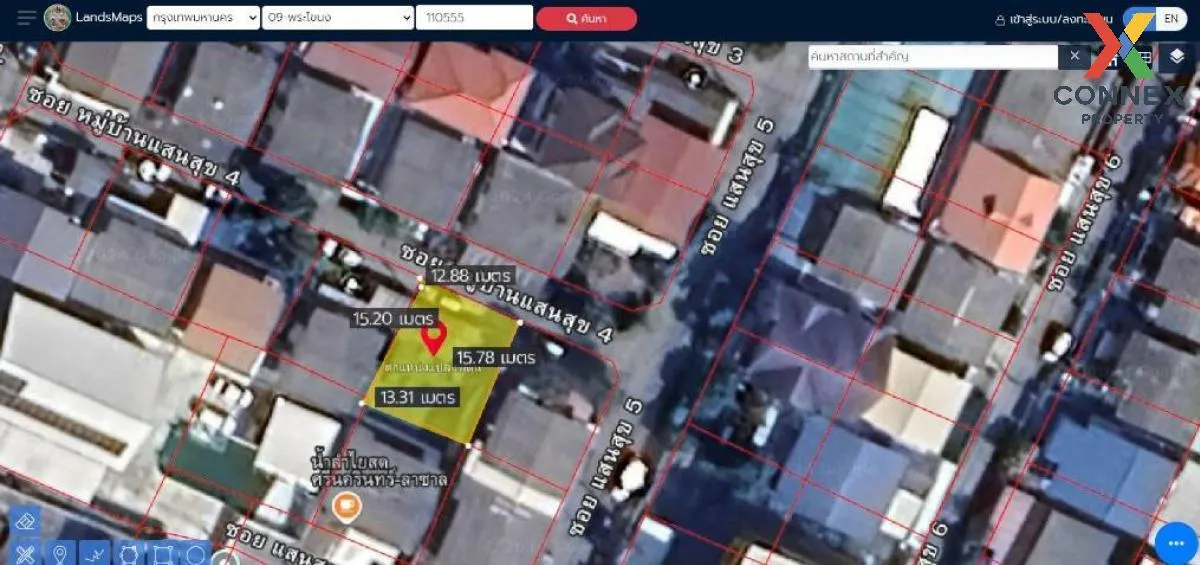Select the rectangle drawing tool
The width and height of the screenshot is (1200, 565).
point(162,553)
